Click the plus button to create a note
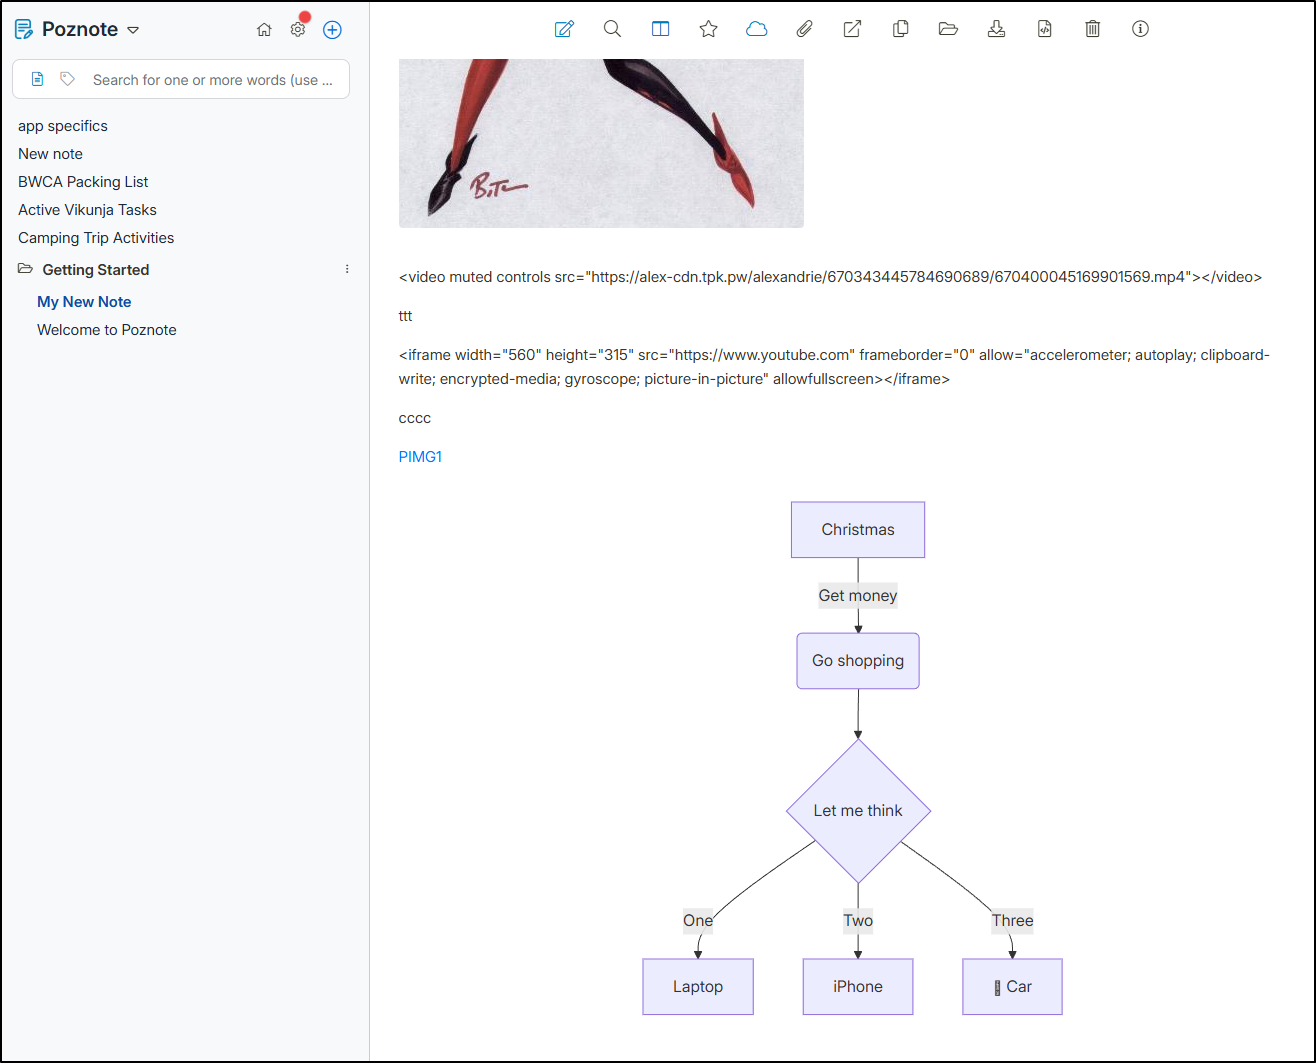1316x1063 pixels. click(332, 30)
